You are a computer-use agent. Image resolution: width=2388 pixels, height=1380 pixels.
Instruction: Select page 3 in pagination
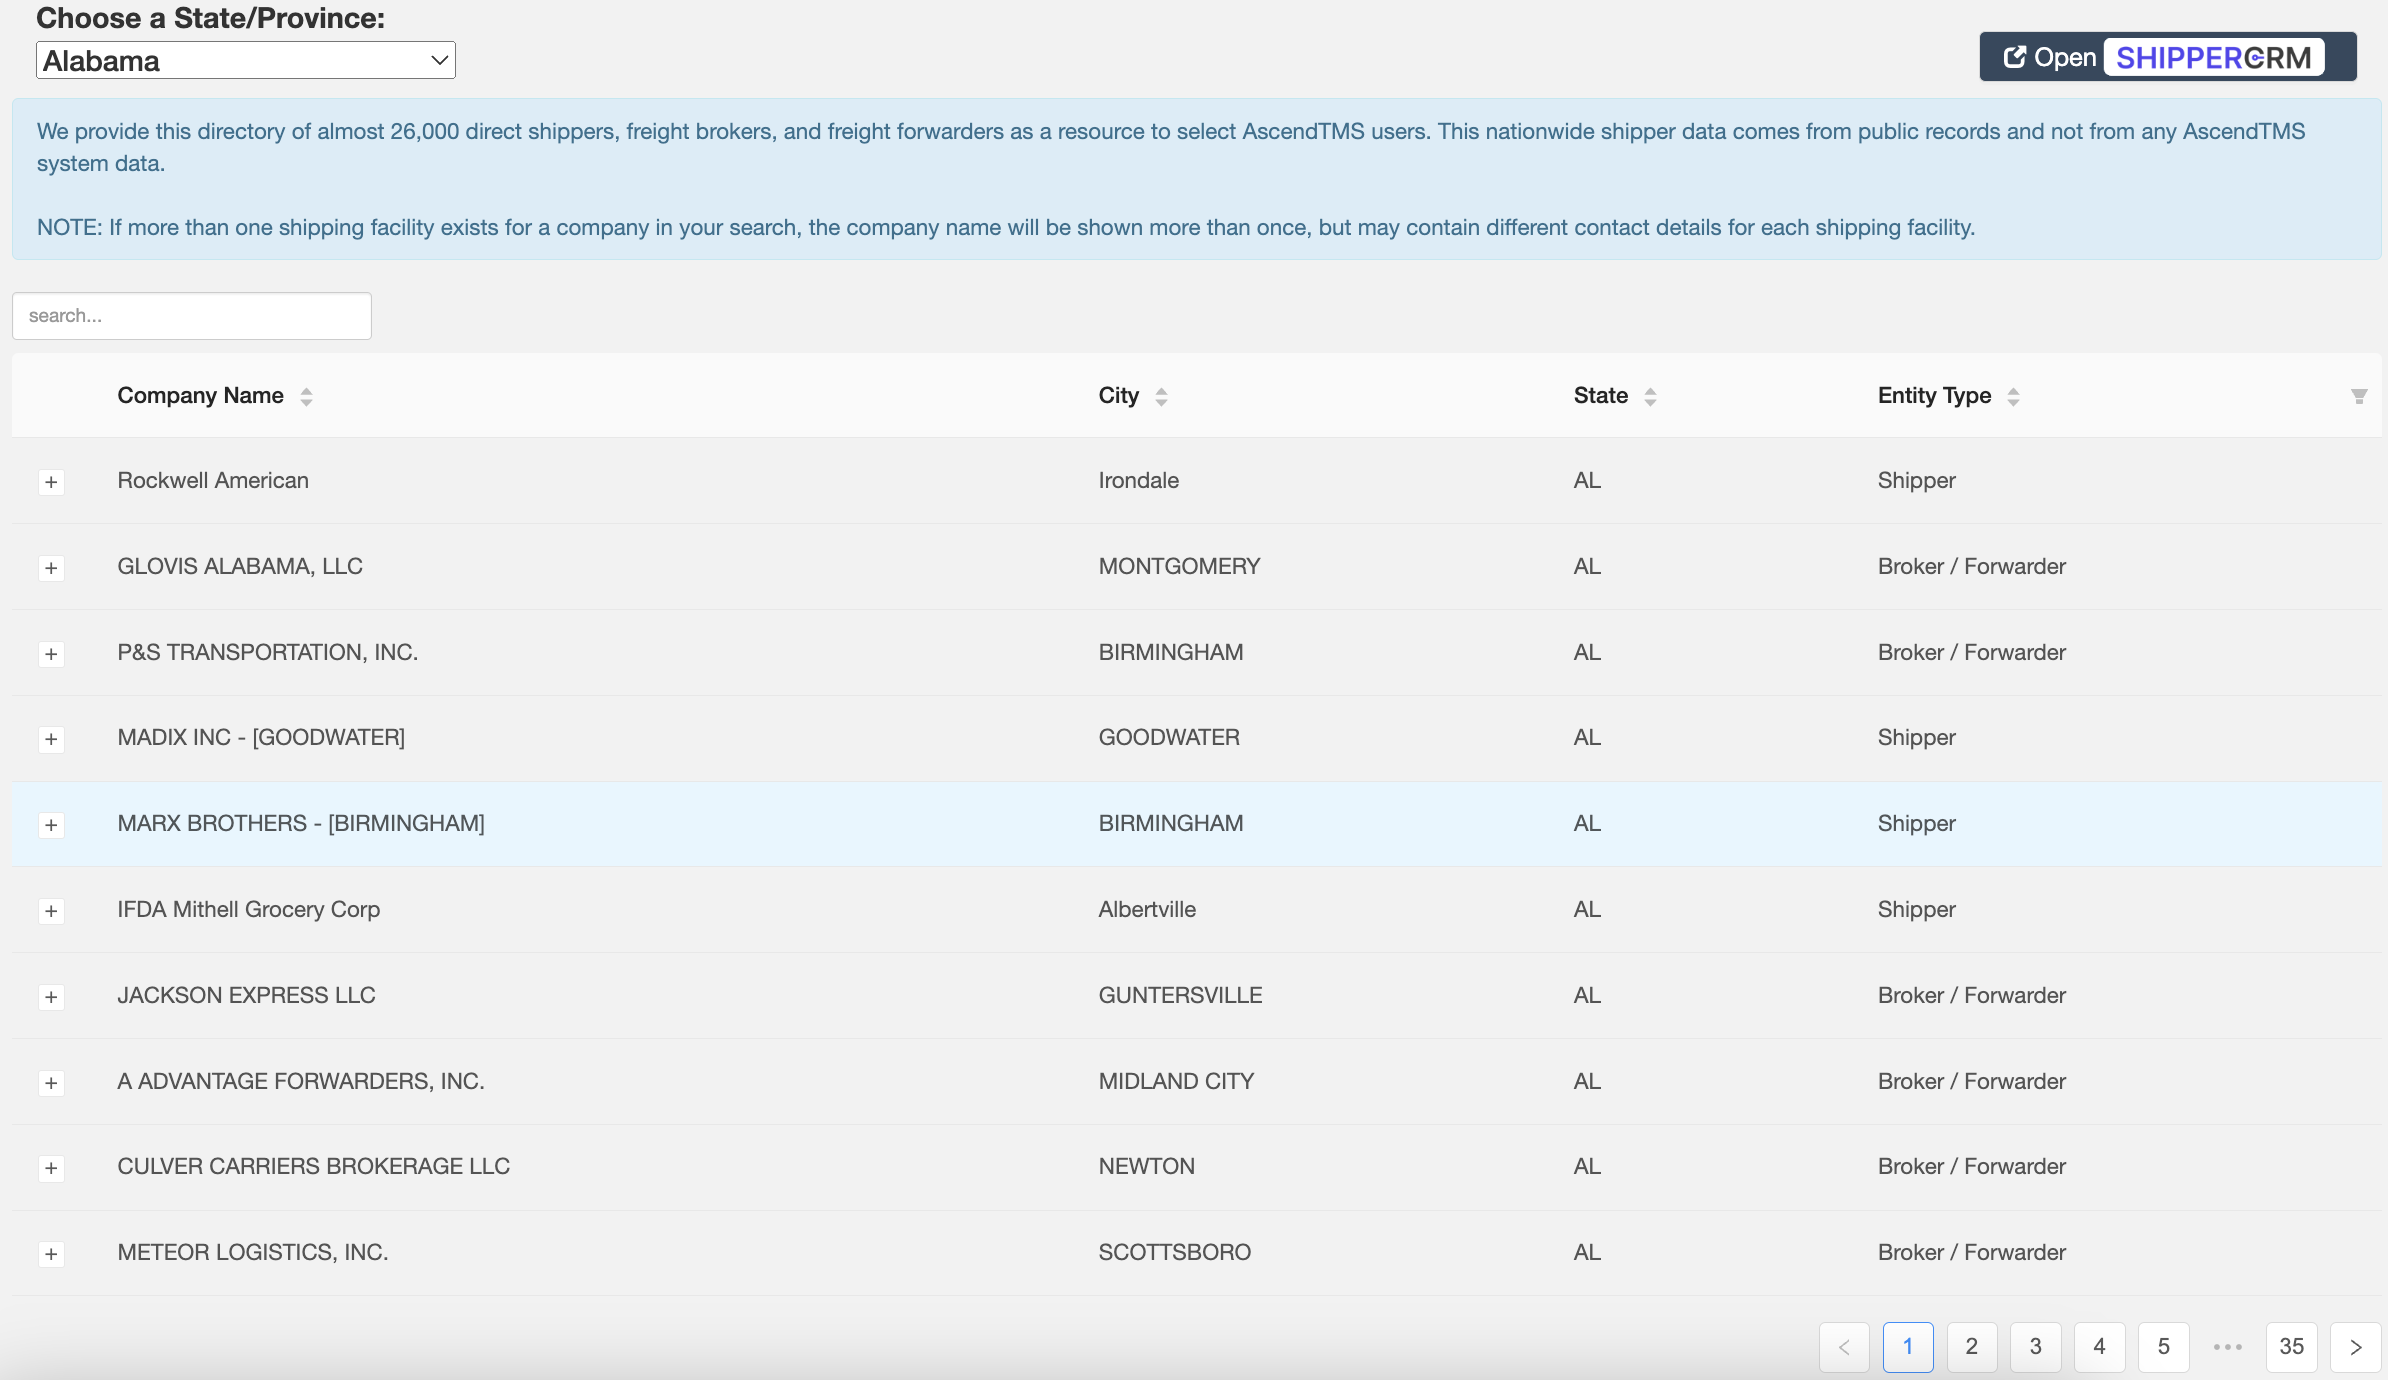(x=2036, y=1347)
